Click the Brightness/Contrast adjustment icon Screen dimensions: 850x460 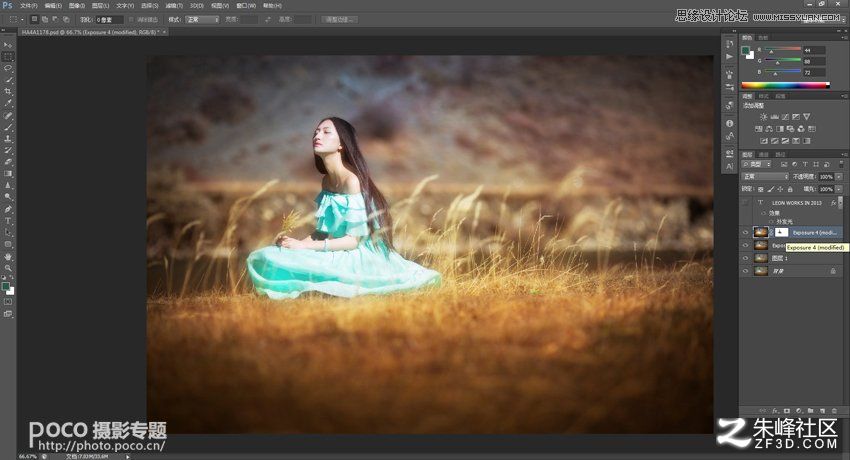tap(763, 117)
